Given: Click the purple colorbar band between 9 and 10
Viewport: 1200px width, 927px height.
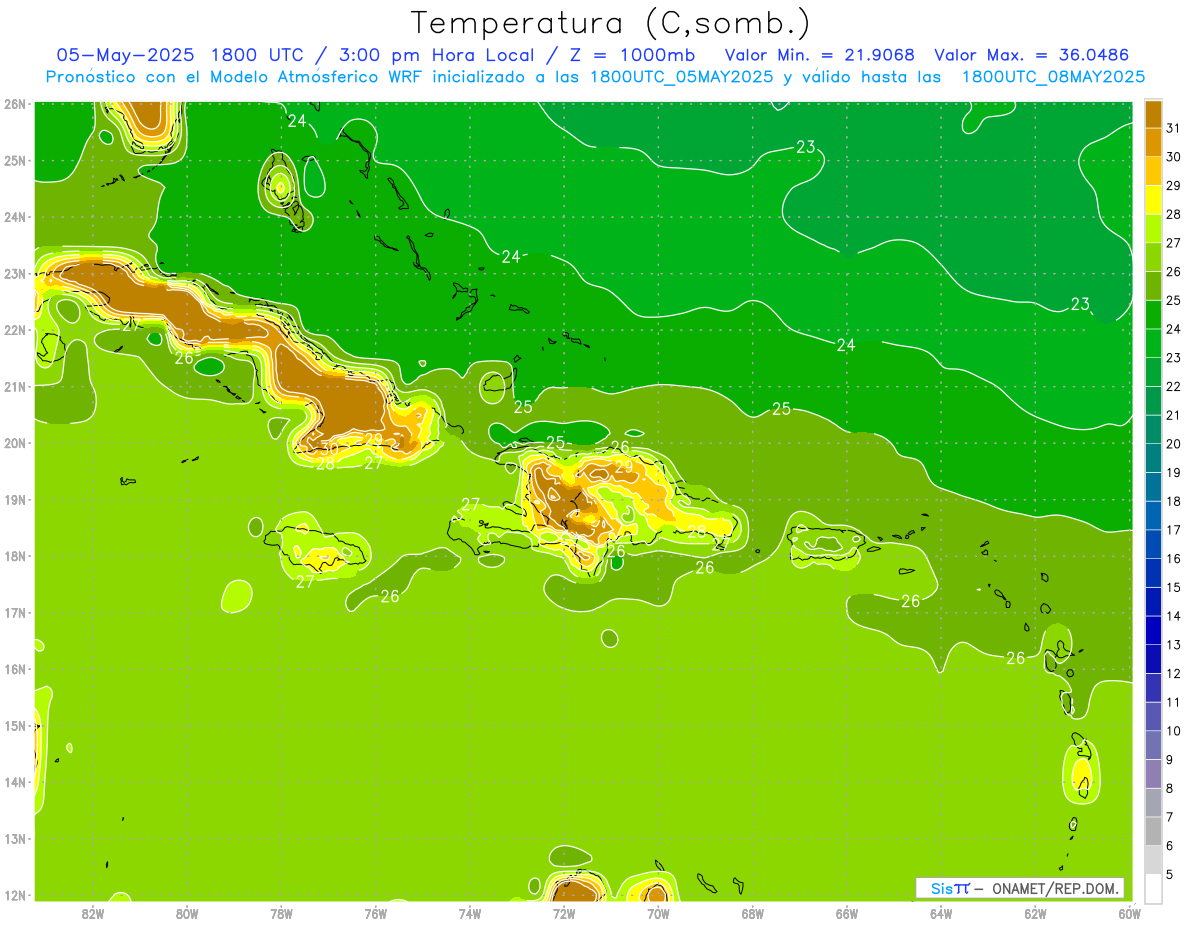Looking at the screenshot, I should tap(1153, 744).
